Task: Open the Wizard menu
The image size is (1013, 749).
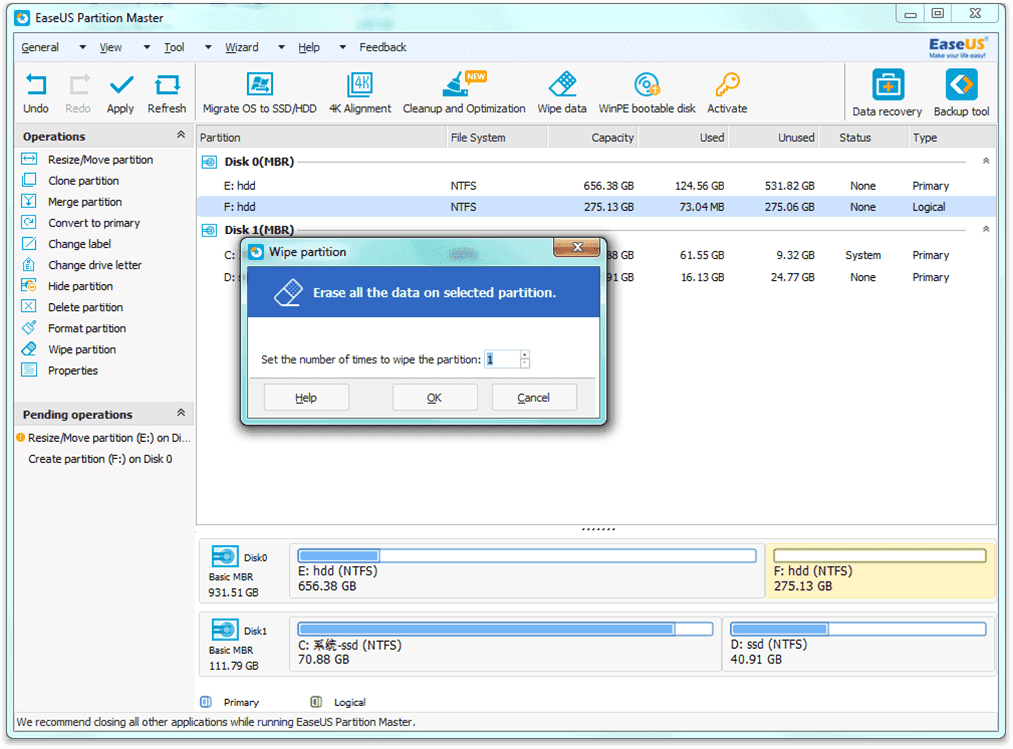Action: [241, 47]
